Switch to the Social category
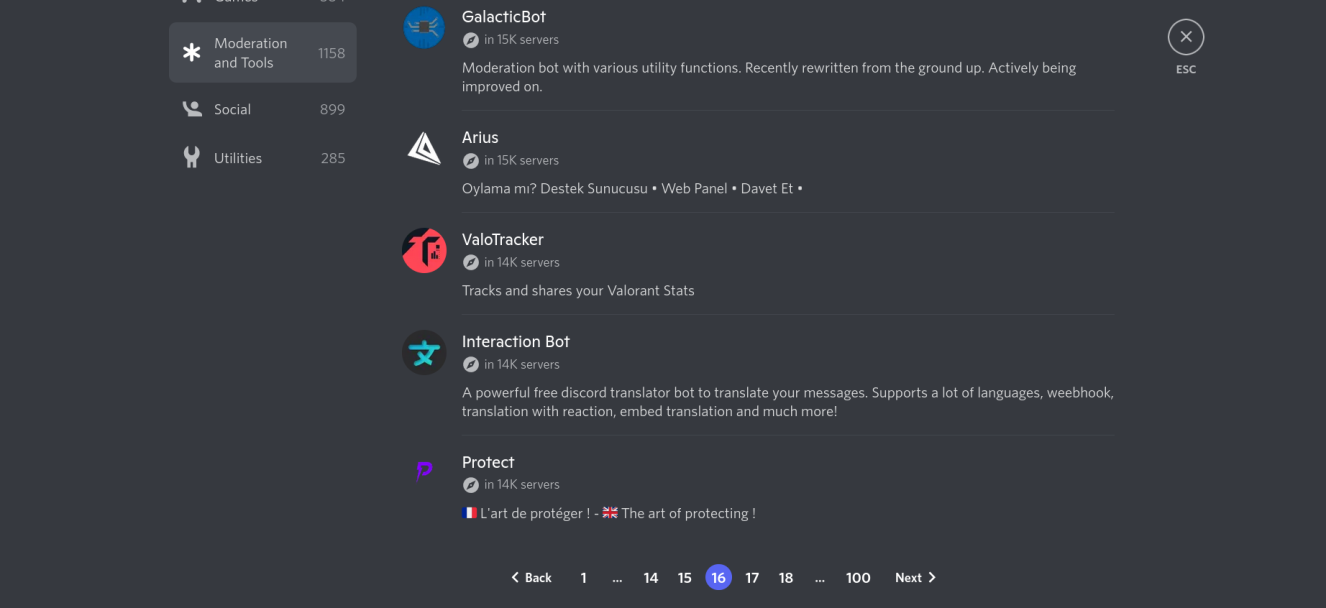Viewport: 1326px width, 608px height. [x=232, y=109]
